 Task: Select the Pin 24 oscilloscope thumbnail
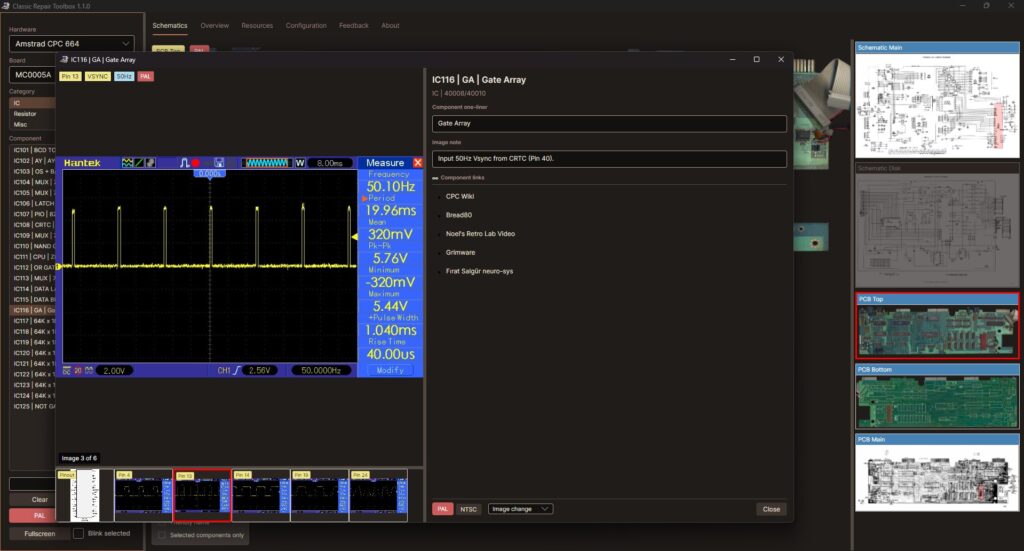click(378, 496)
